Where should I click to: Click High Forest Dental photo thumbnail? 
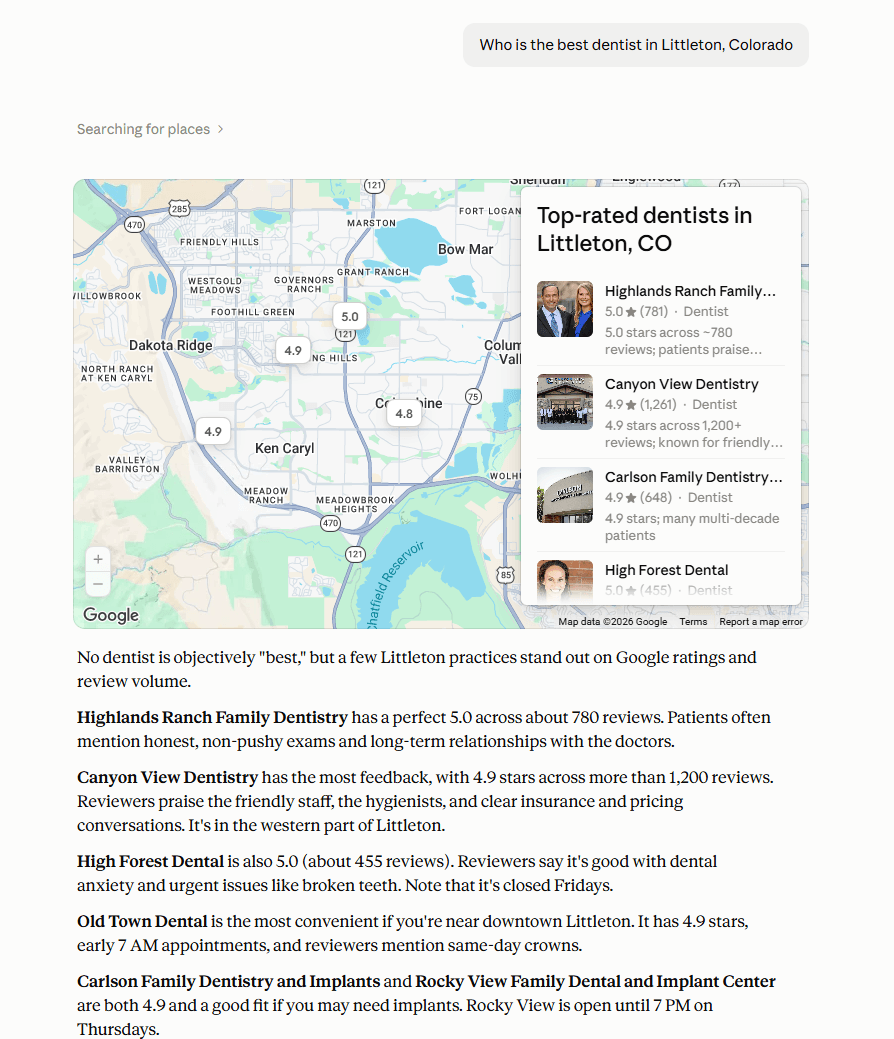565,581
